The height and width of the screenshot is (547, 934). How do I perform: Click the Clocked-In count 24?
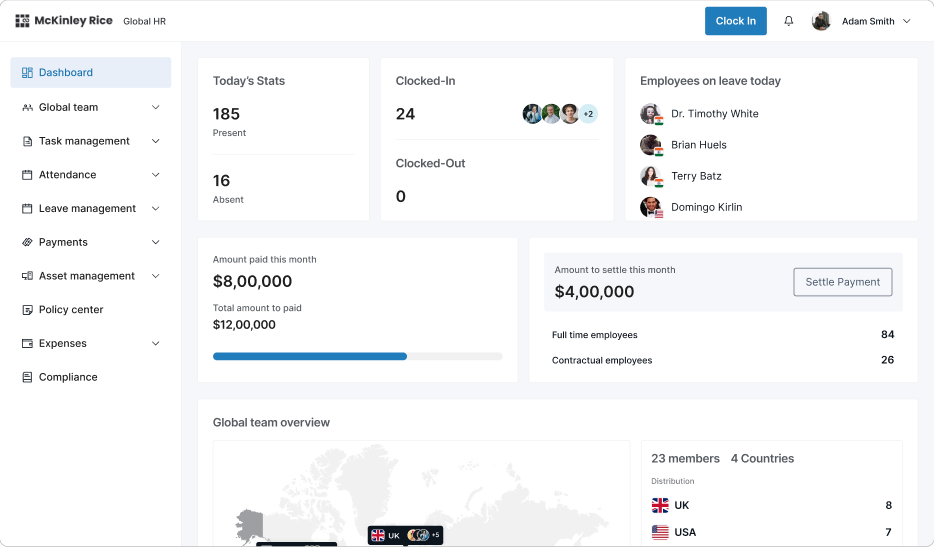click(405, 114)
